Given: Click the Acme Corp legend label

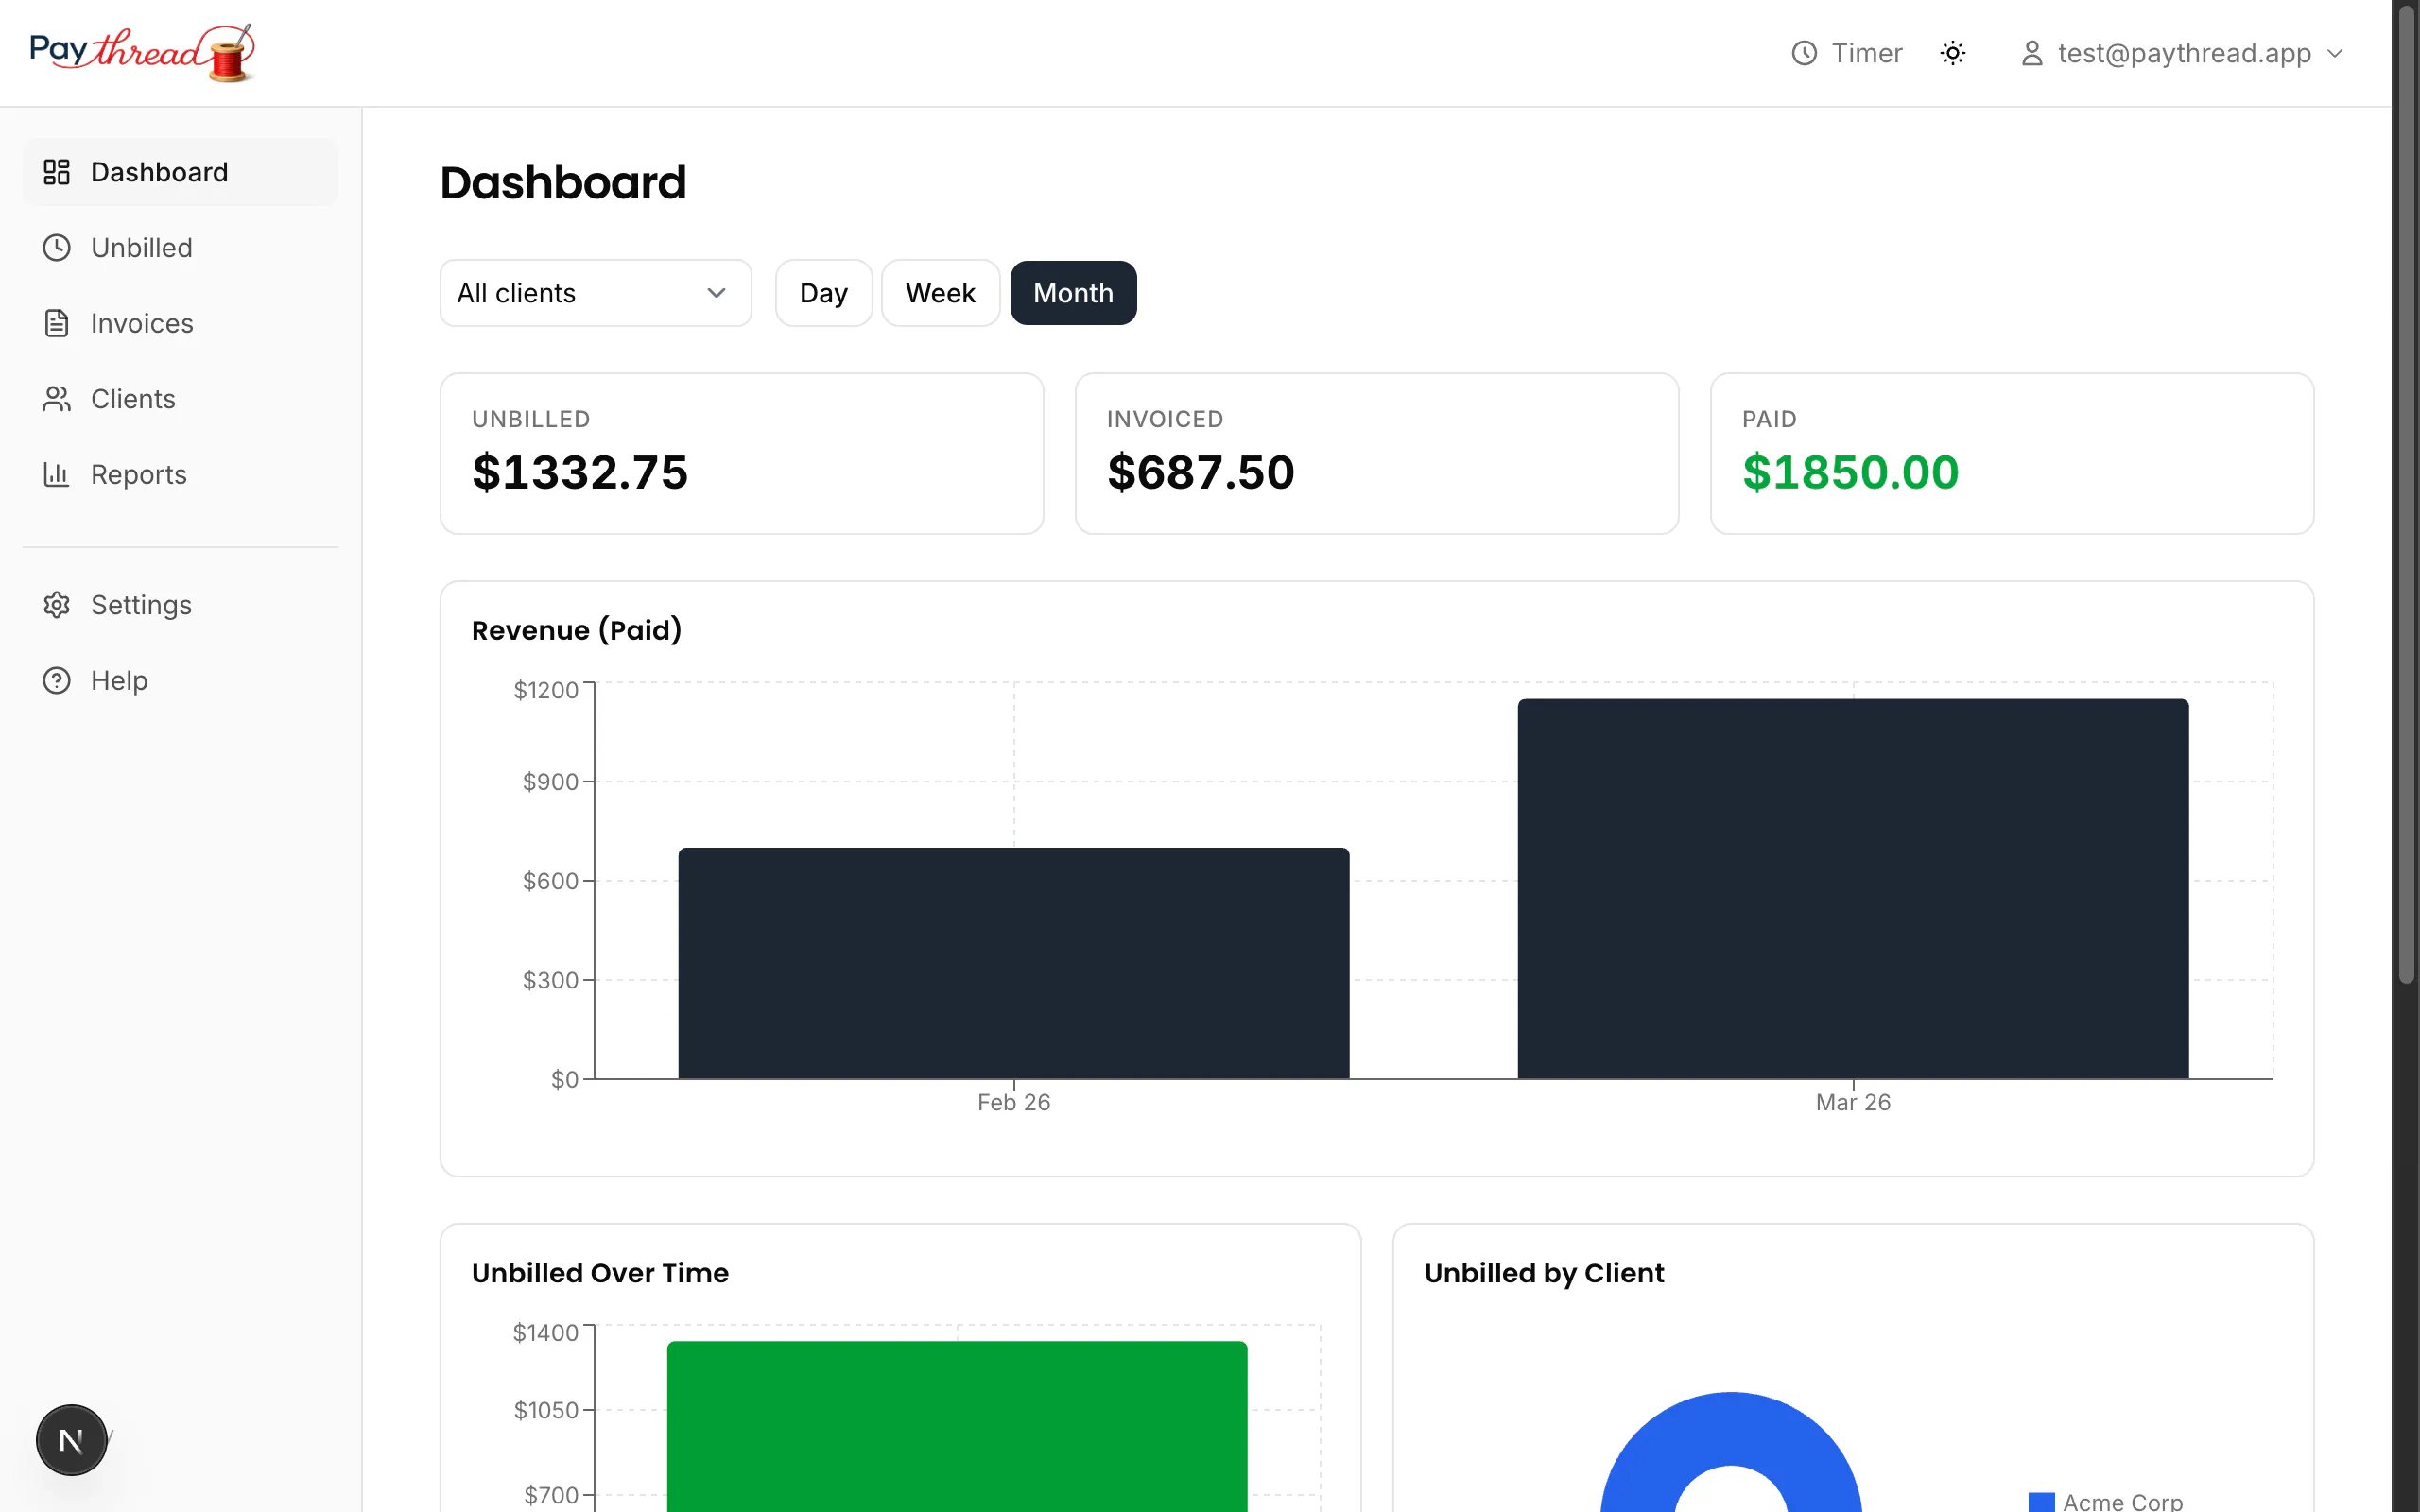Looking at the screenshot, I should 2122,1502.
